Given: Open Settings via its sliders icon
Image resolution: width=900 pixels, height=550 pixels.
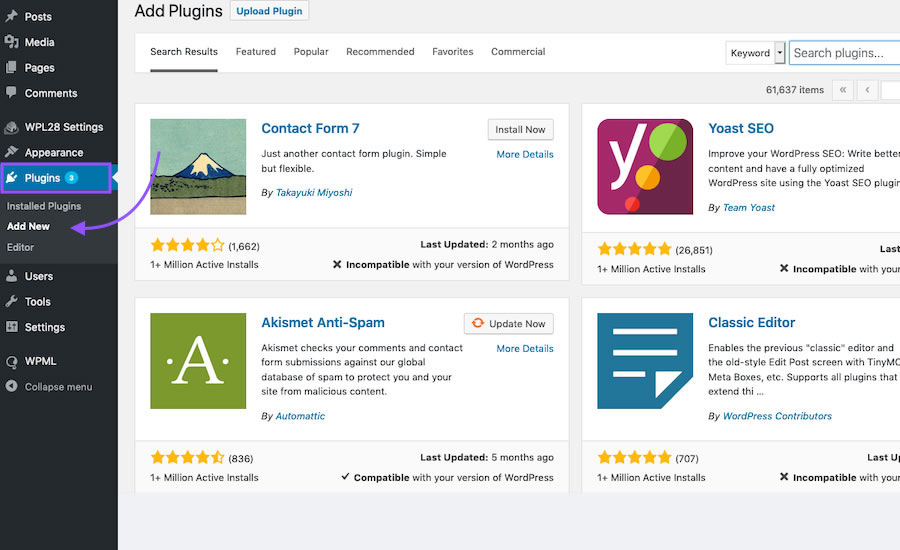Looking at the screenshot, I should click(x=11, y=327).
